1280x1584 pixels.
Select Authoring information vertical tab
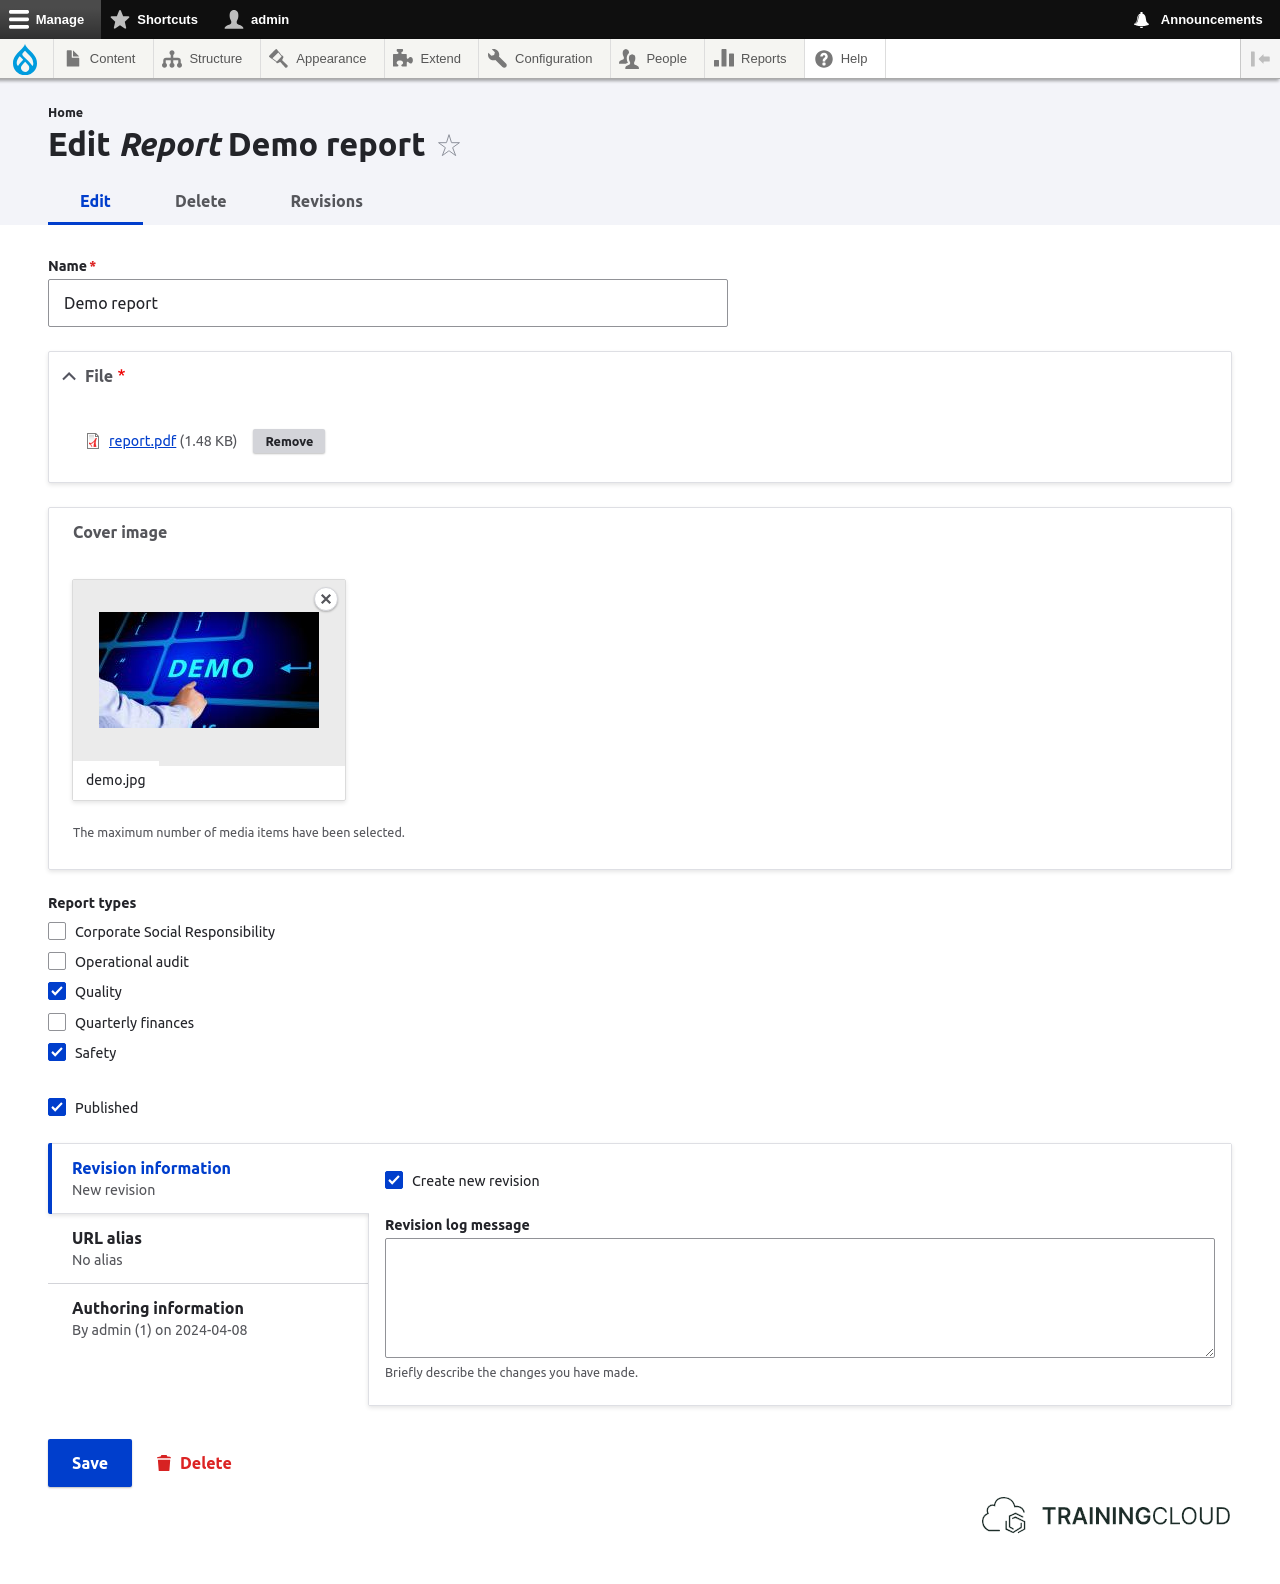209,1318
